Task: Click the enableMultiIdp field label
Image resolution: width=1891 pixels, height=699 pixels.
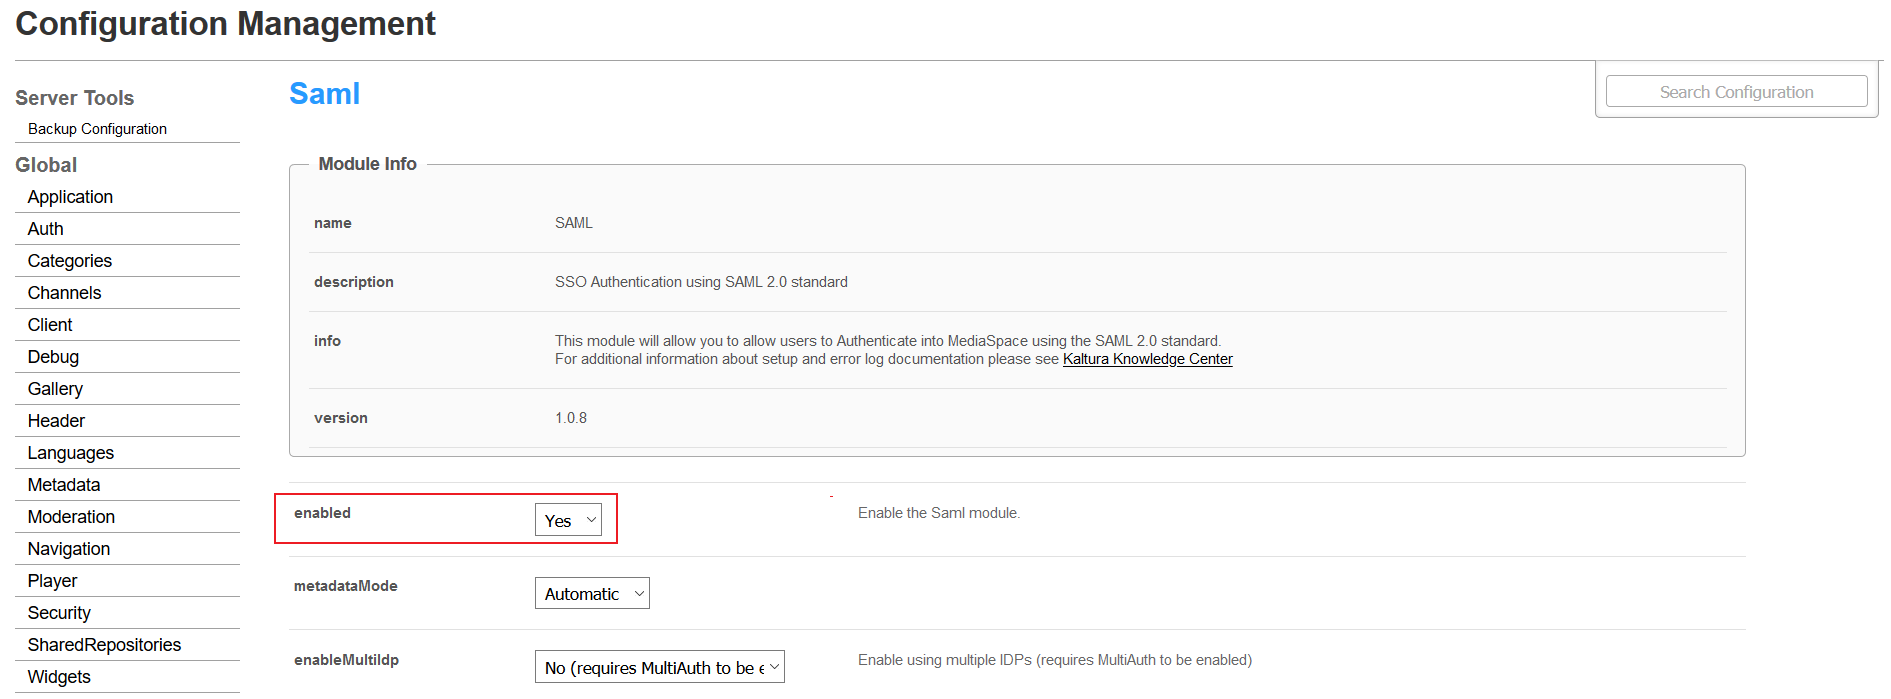Action: click(346, 660)
